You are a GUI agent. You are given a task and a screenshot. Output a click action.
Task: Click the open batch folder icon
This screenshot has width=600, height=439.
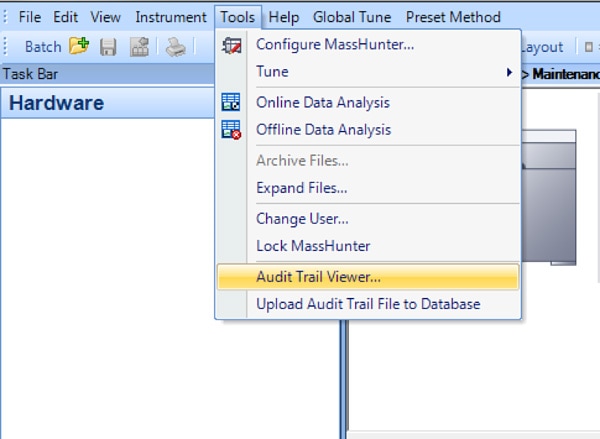pos(79,47)
